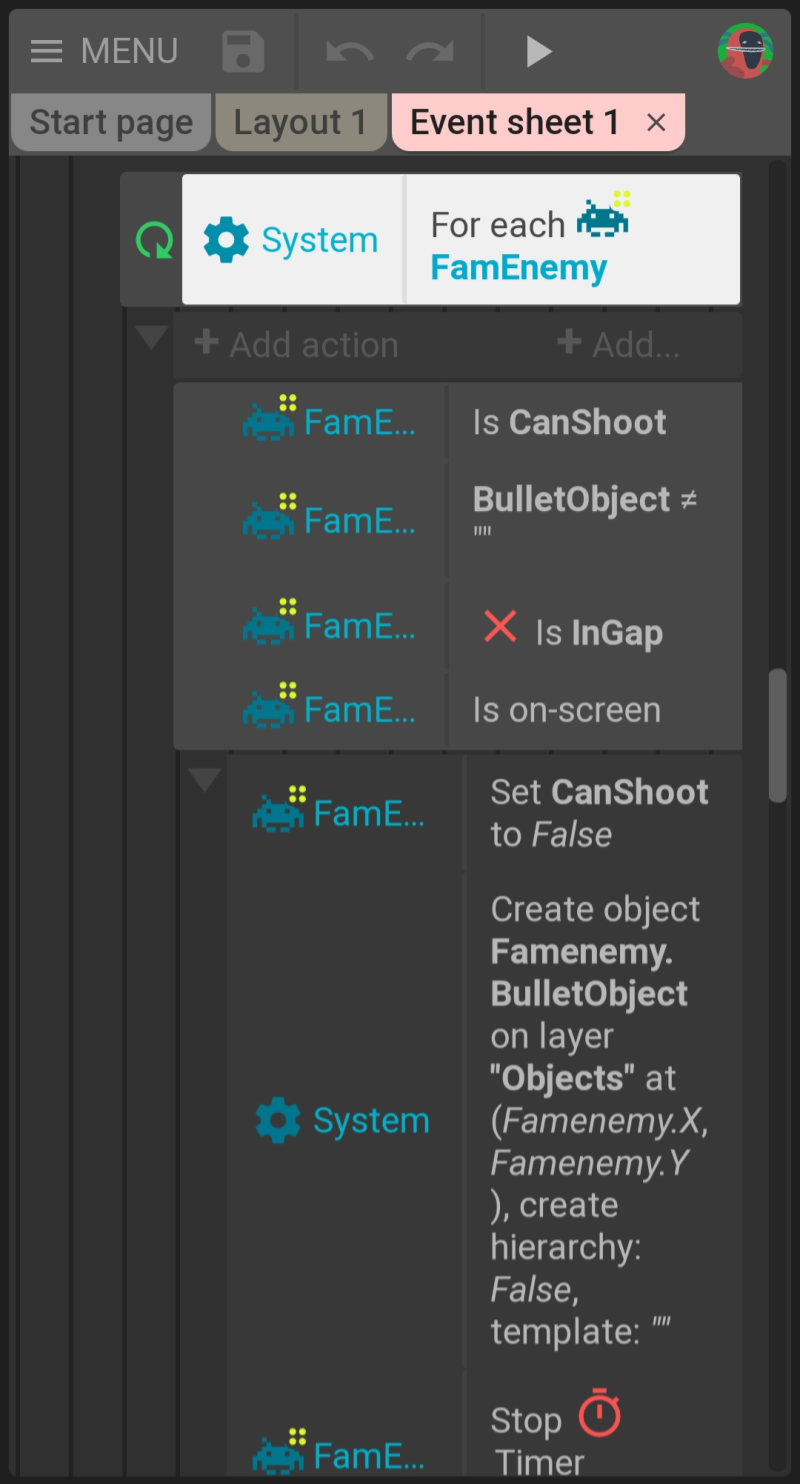Close the Event sheet 1 tab

[656, 123]
